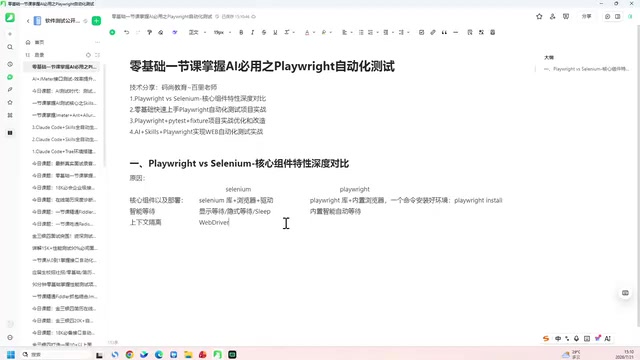Click the undo arrow in toolbar
640x360 pixels.
127,32
